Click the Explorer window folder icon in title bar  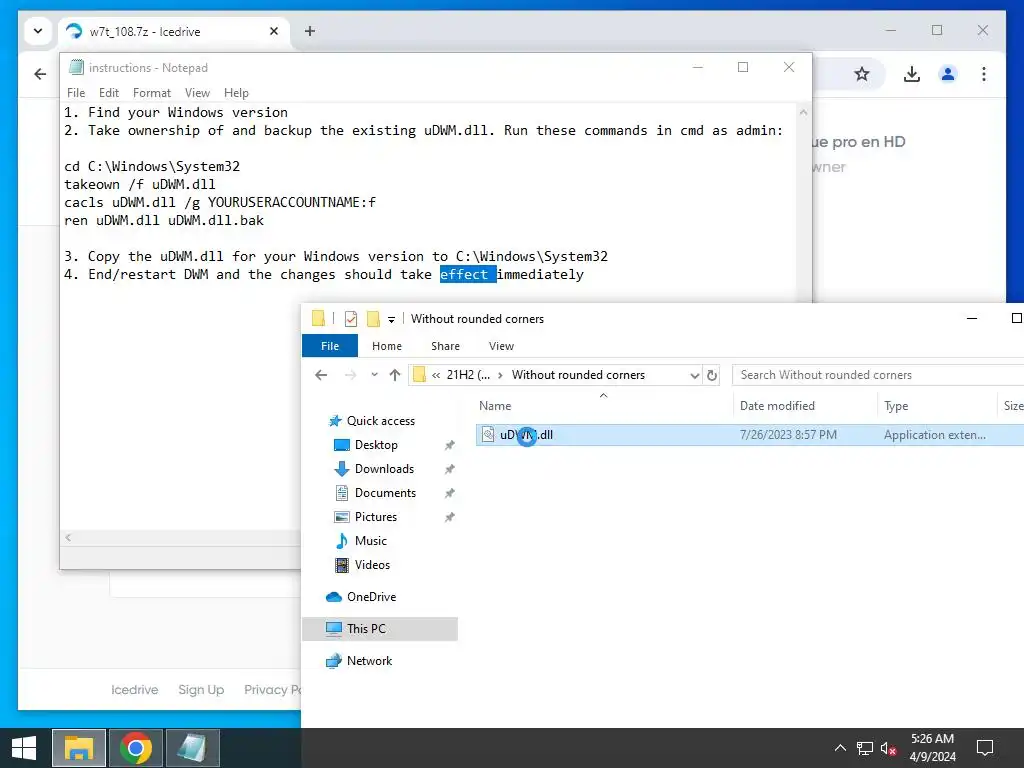click(x=318, y=318)
